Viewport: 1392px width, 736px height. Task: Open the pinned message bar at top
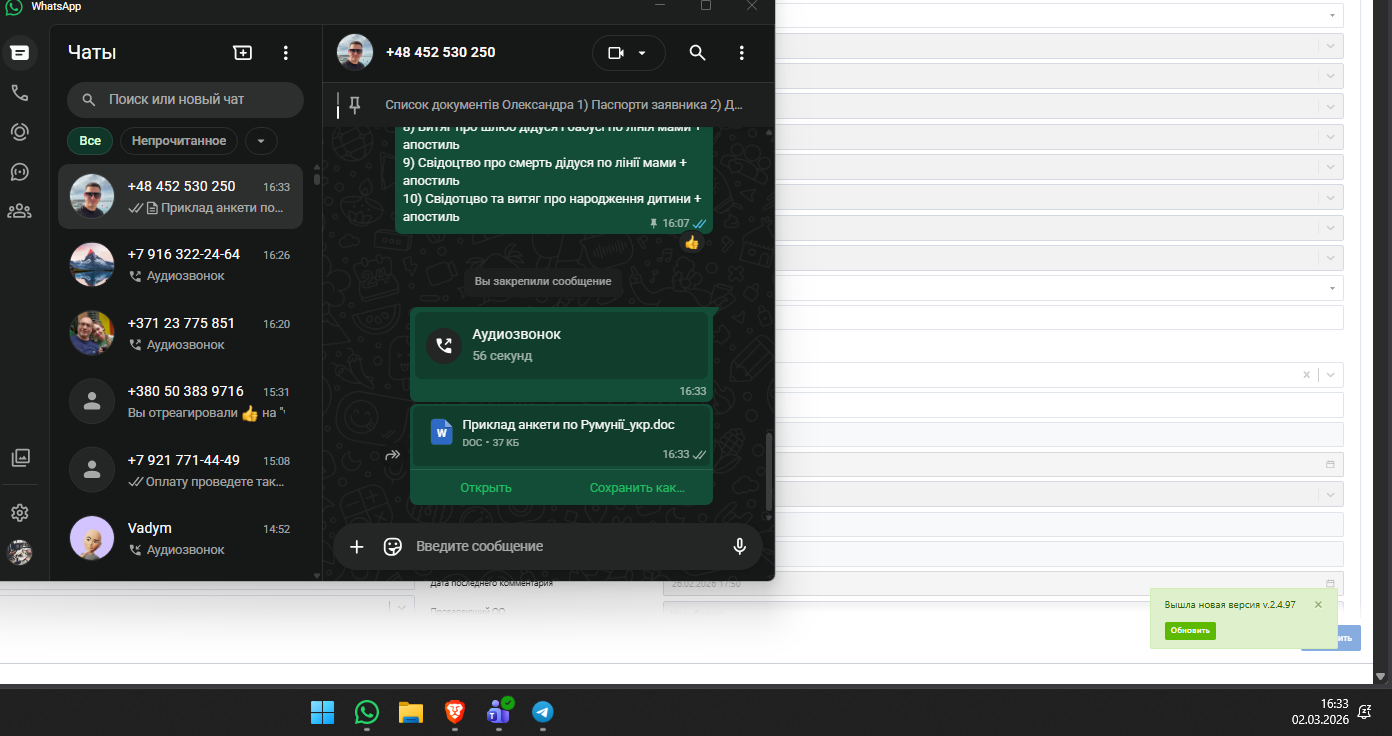click(548, 104)
